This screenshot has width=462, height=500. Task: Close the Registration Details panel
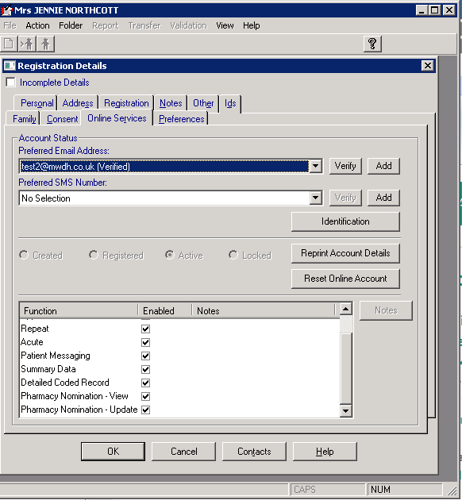(427, 65)
